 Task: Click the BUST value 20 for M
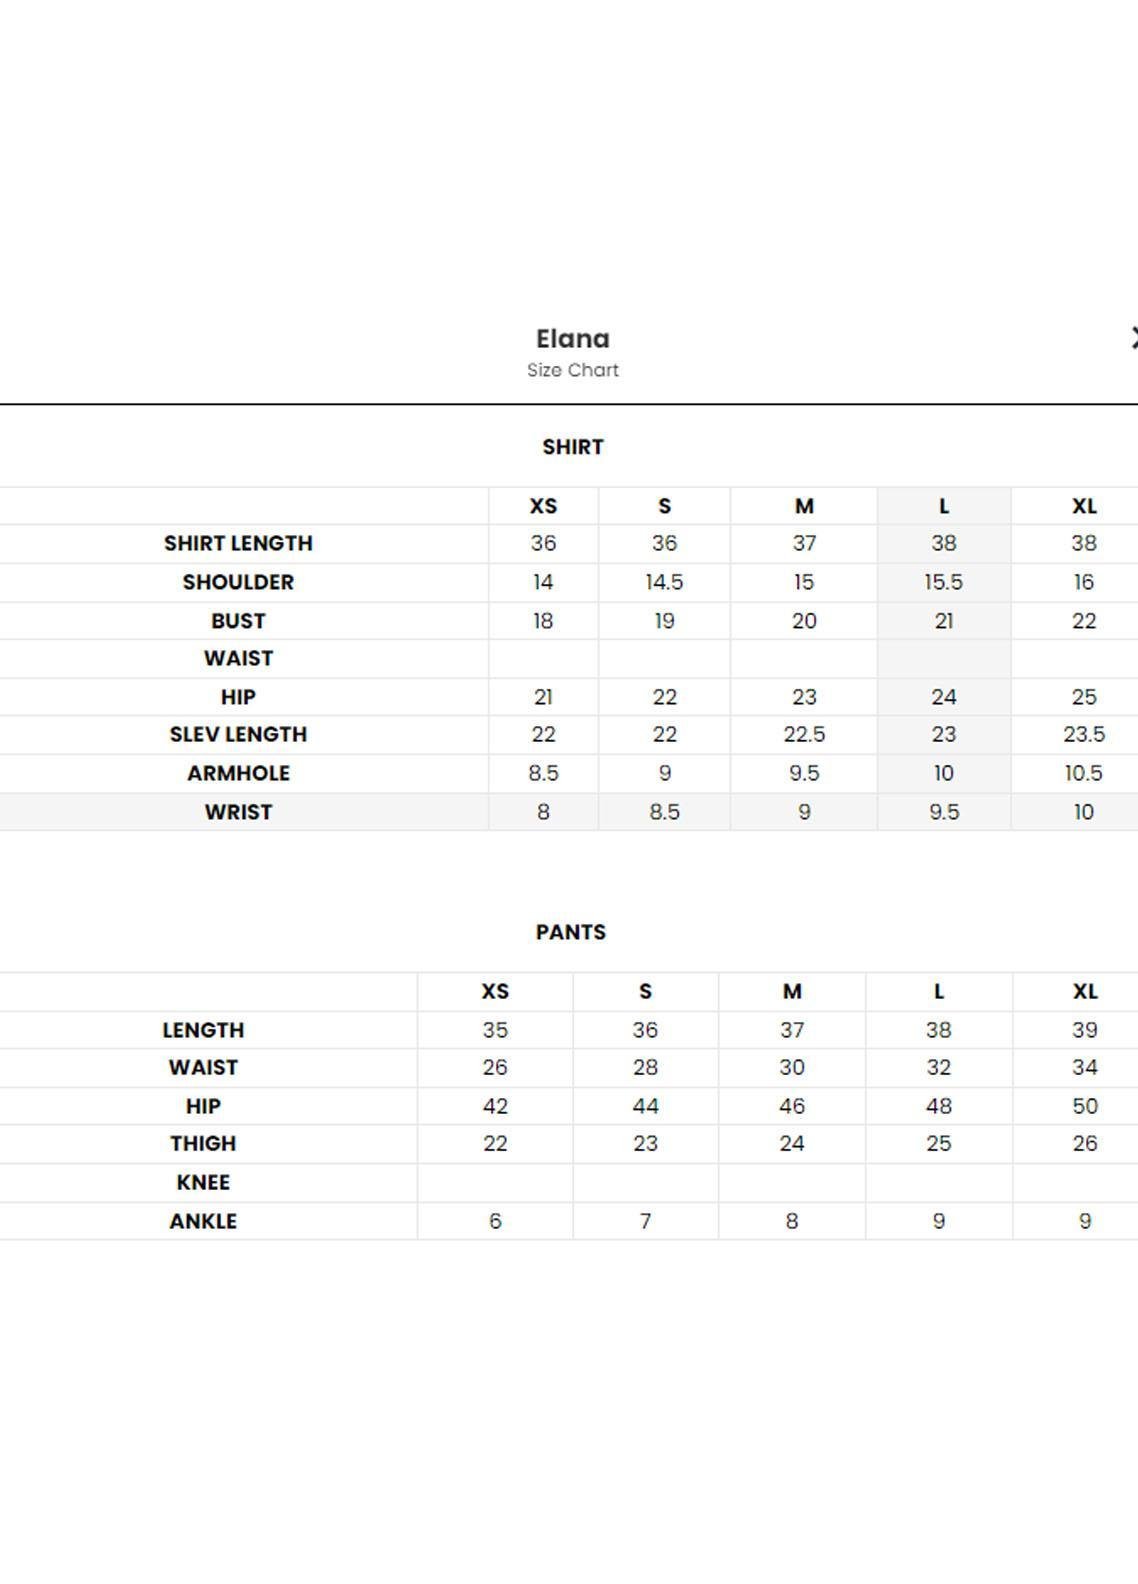tap(804, 621)
